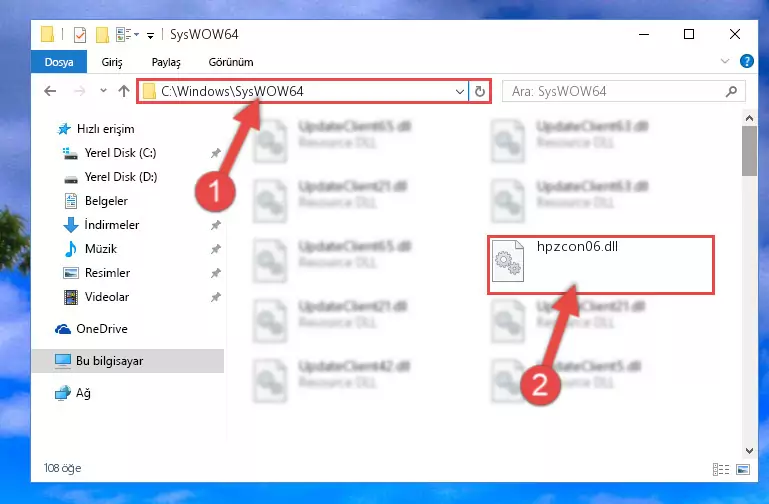The image size is (769, 504).
Task: Select Bu bilgisayar in navigation pane
Action: coord(128,361)
